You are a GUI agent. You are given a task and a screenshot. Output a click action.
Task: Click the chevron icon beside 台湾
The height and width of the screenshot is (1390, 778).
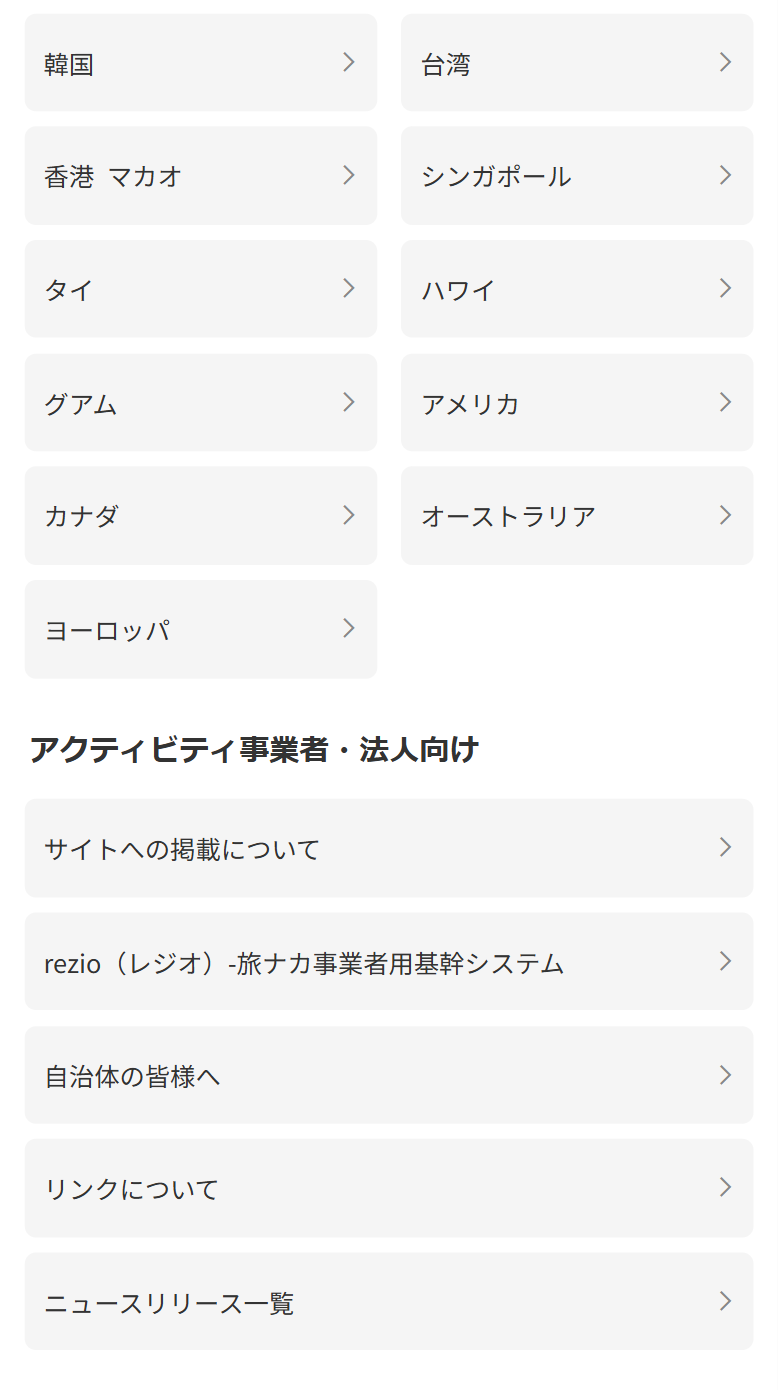[x=725, y=63]
